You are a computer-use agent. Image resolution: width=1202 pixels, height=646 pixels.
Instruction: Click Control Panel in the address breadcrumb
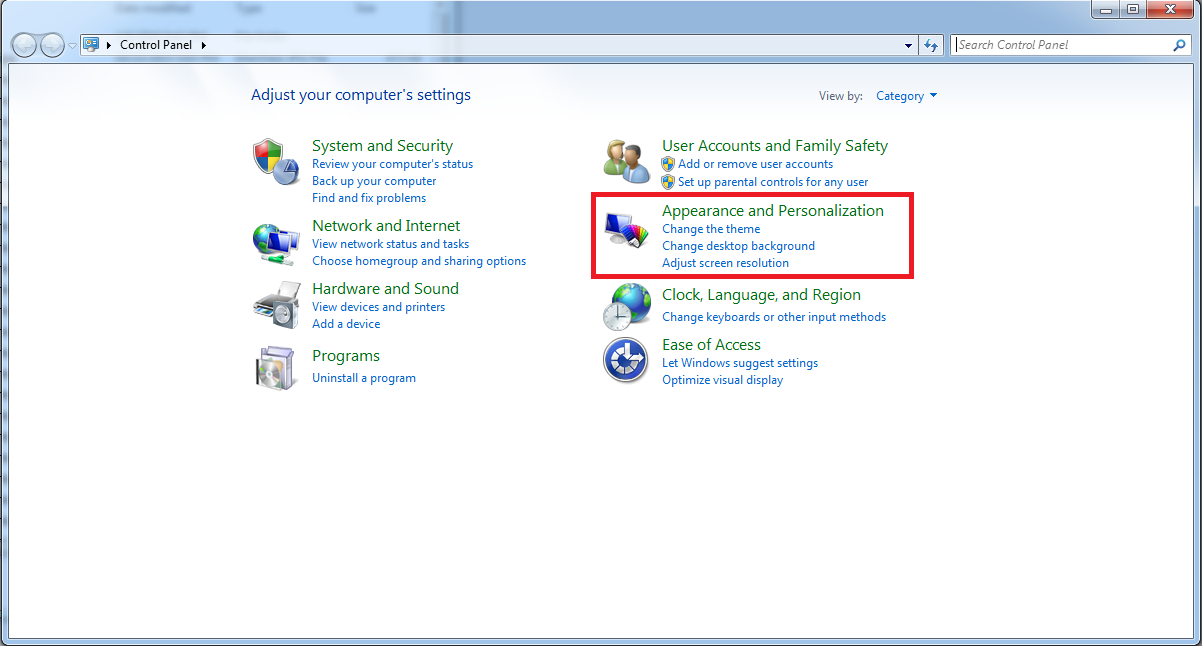pyautogui.click(x=156, y=45)
